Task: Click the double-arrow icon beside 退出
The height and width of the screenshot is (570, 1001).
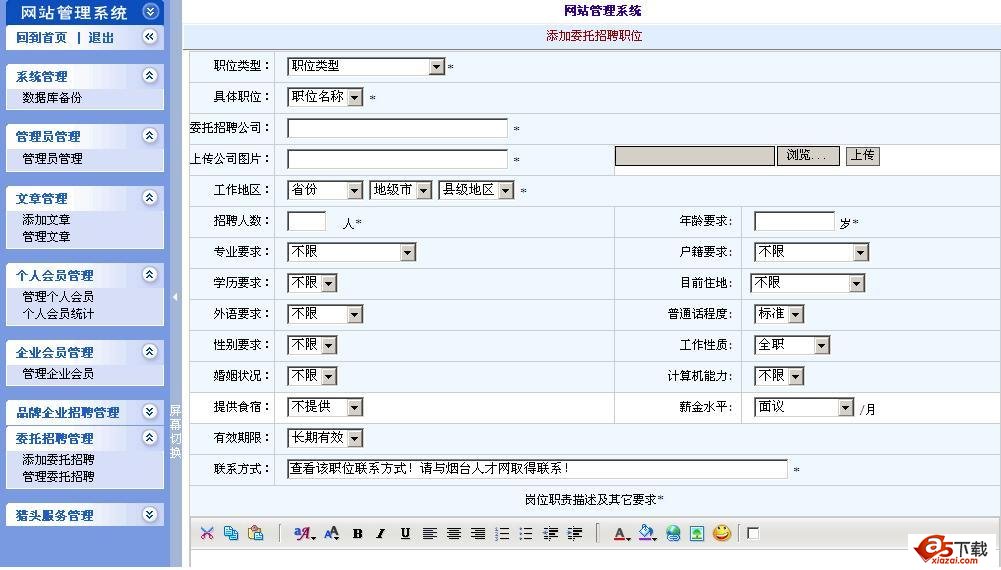Action: tap(149, 36)
